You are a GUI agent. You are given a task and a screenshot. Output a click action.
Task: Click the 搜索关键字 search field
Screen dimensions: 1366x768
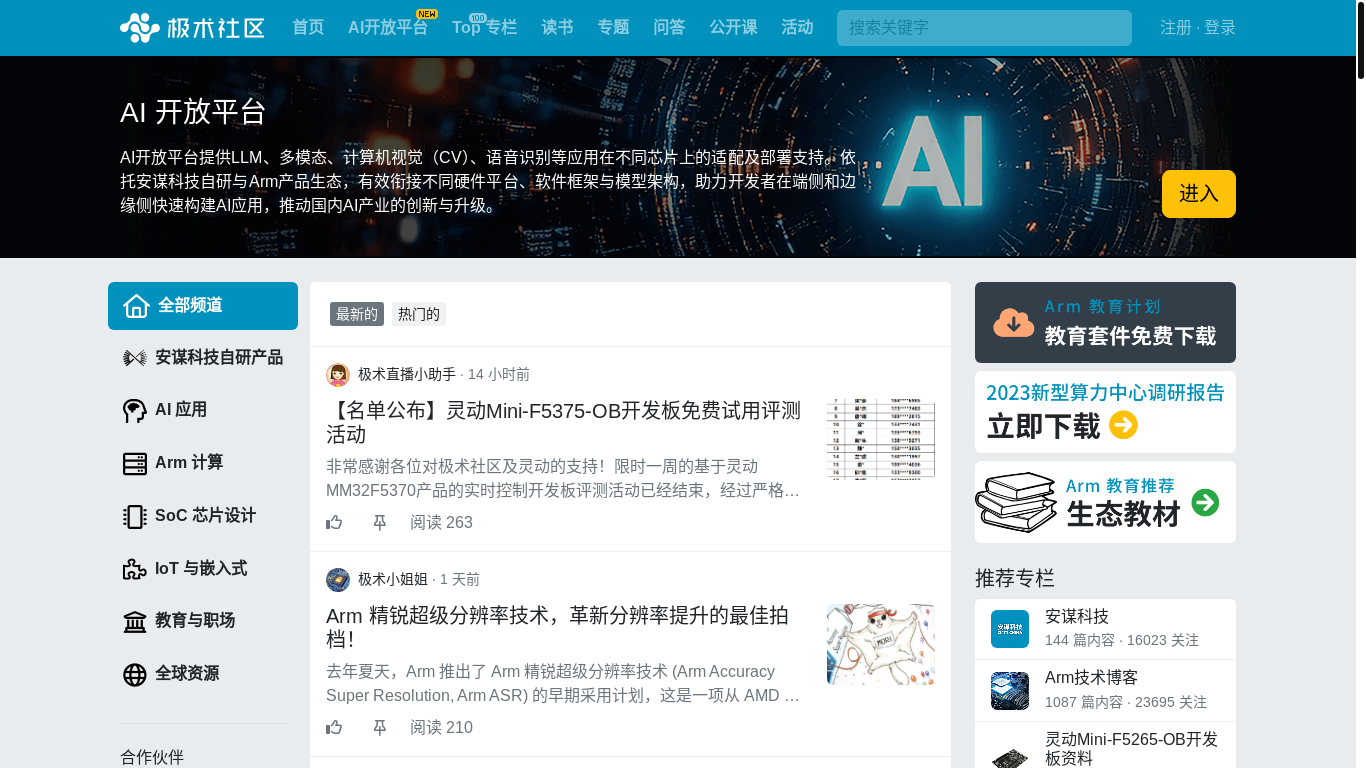(x=984, y=28)
